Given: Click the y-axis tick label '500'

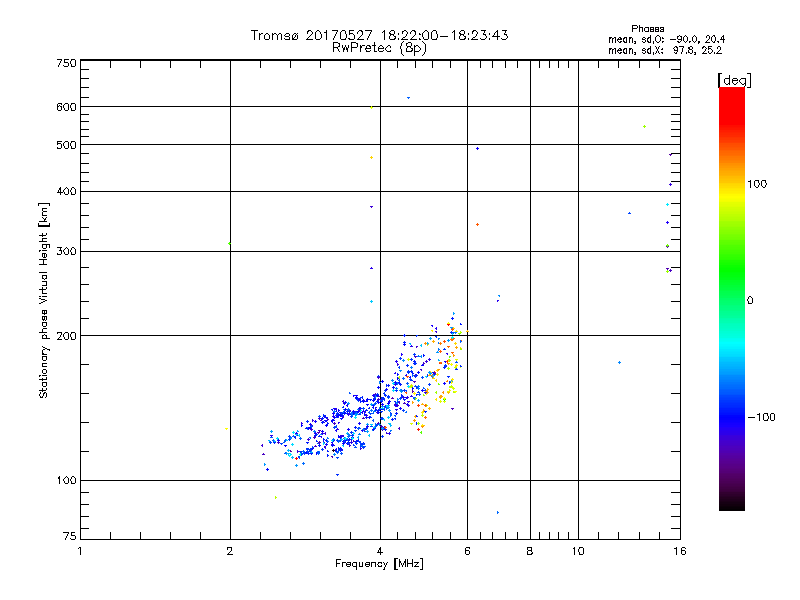Looking at the screenshot, I should coord(66,145).
